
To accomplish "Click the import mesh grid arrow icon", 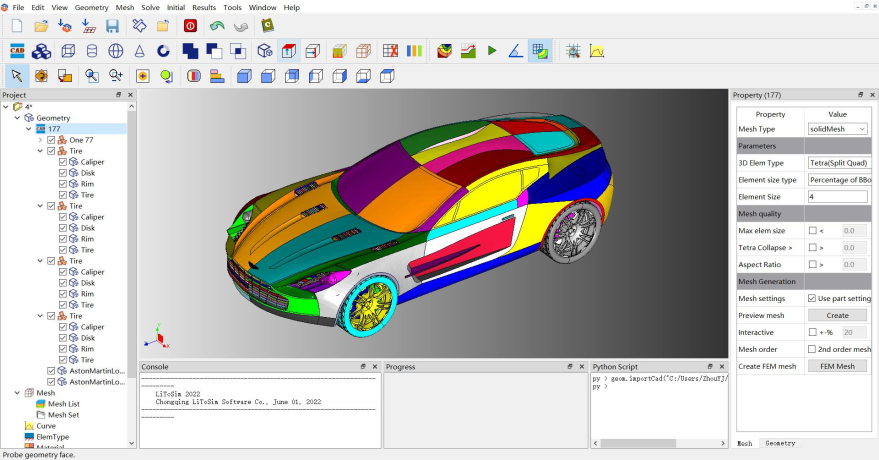I will click(x=88, y=26).
